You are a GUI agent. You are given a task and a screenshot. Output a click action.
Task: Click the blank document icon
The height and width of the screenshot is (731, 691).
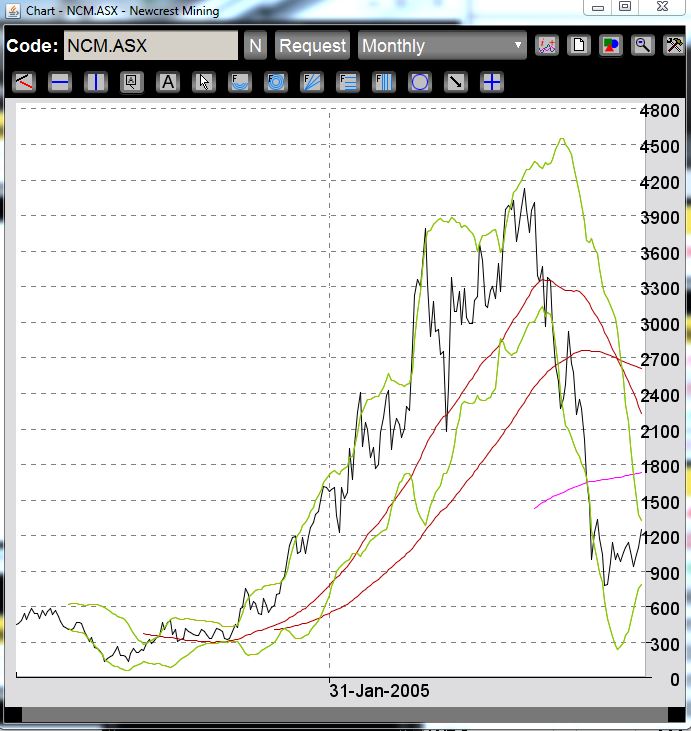(x=579, y=45)
